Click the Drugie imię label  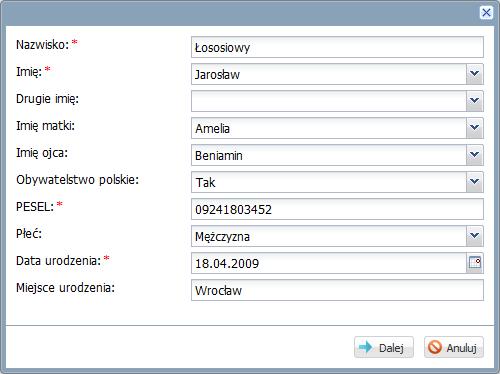tap(47, 99)
